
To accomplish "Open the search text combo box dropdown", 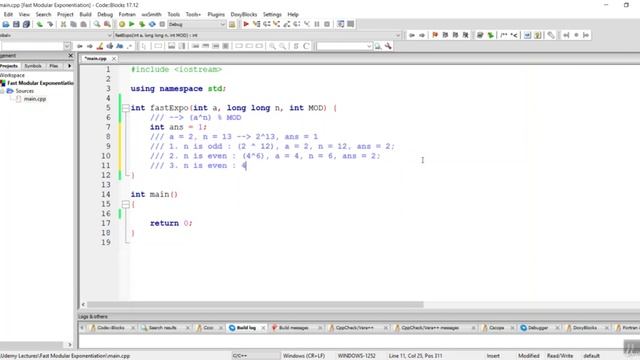I will point(369,46).
